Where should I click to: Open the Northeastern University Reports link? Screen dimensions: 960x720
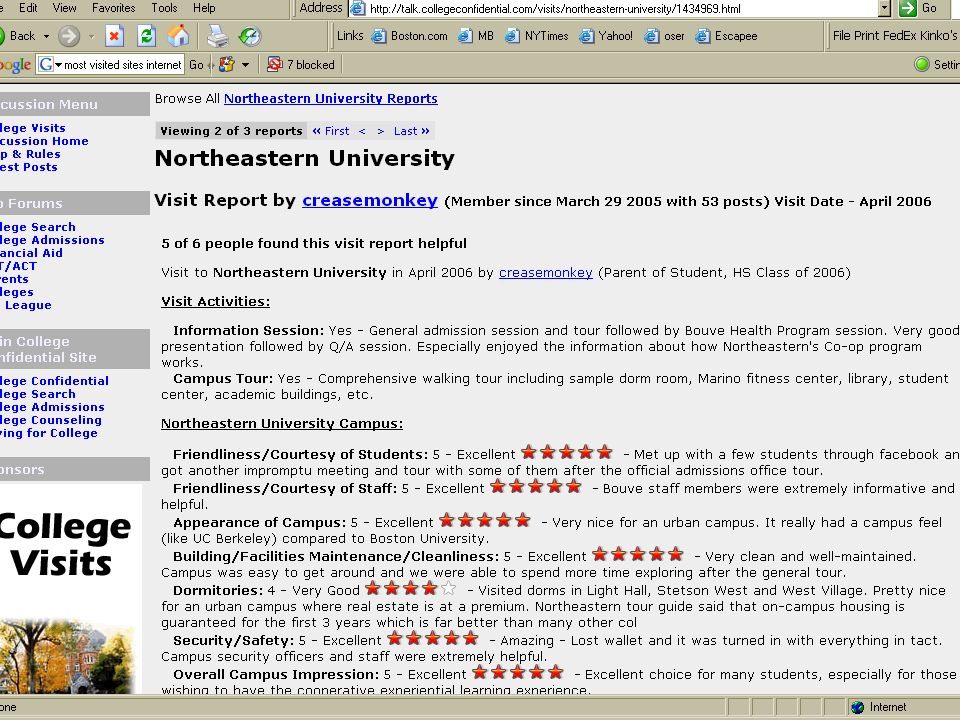(x=331, y=99)
